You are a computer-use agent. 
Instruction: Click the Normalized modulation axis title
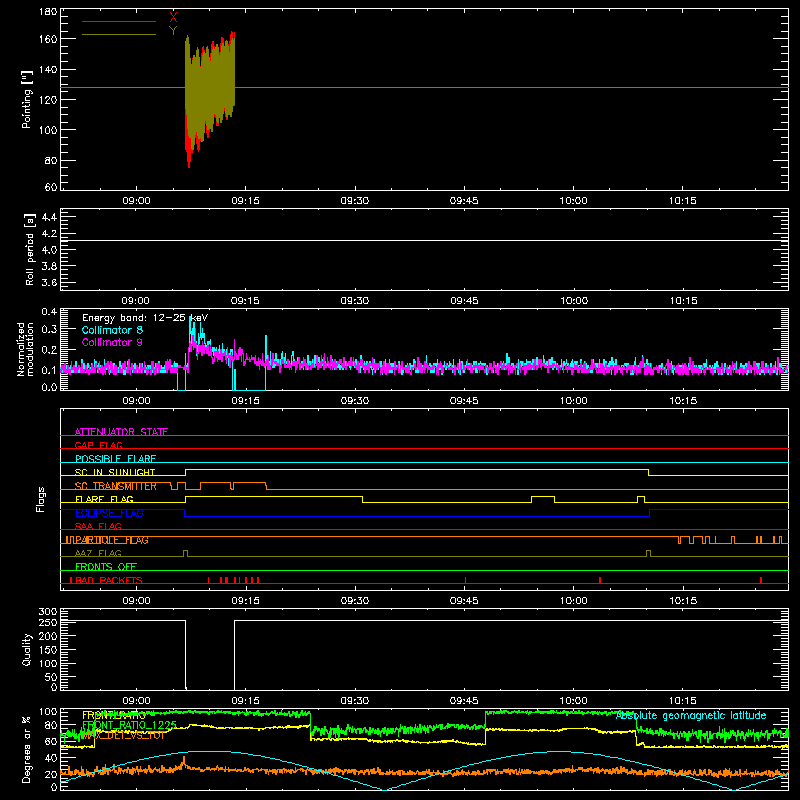point(25,349)
